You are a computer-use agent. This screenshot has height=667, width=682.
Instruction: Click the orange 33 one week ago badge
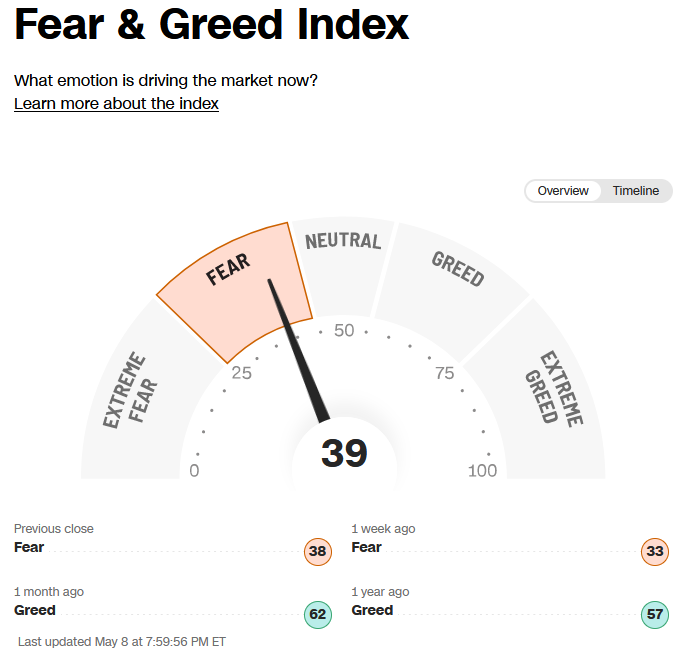click(655, 551)
